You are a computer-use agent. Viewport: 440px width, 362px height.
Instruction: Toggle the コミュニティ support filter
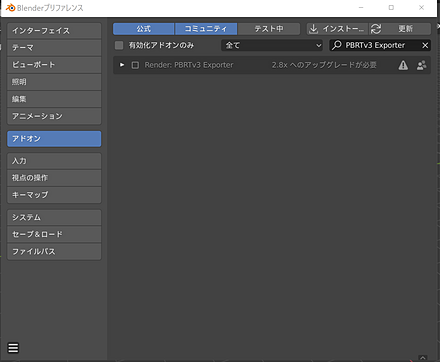pyautogui.click(x=206, y=29)
